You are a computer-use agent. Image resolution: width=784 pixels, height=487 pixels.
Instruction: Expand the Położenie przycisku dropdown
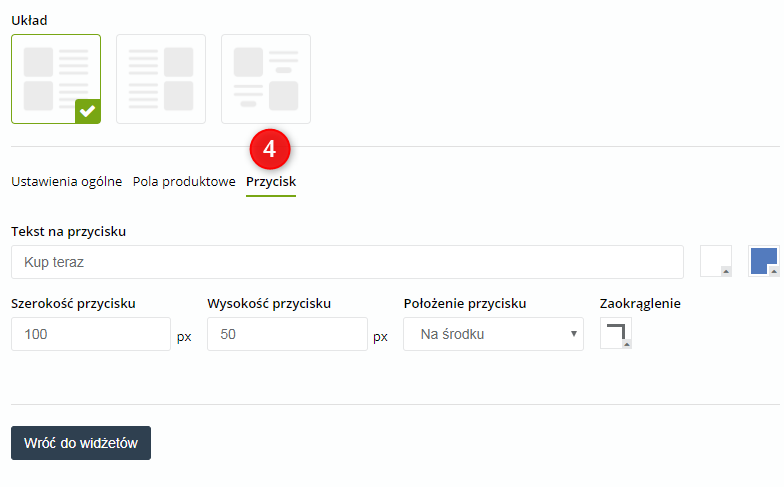tap(494, 334)
